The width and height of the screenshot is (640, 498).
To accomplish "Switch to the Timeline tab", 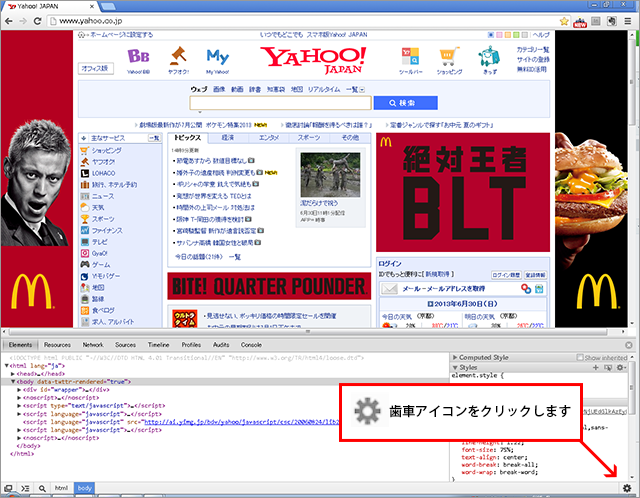I will pyautogui.click(x=158, y=345).
